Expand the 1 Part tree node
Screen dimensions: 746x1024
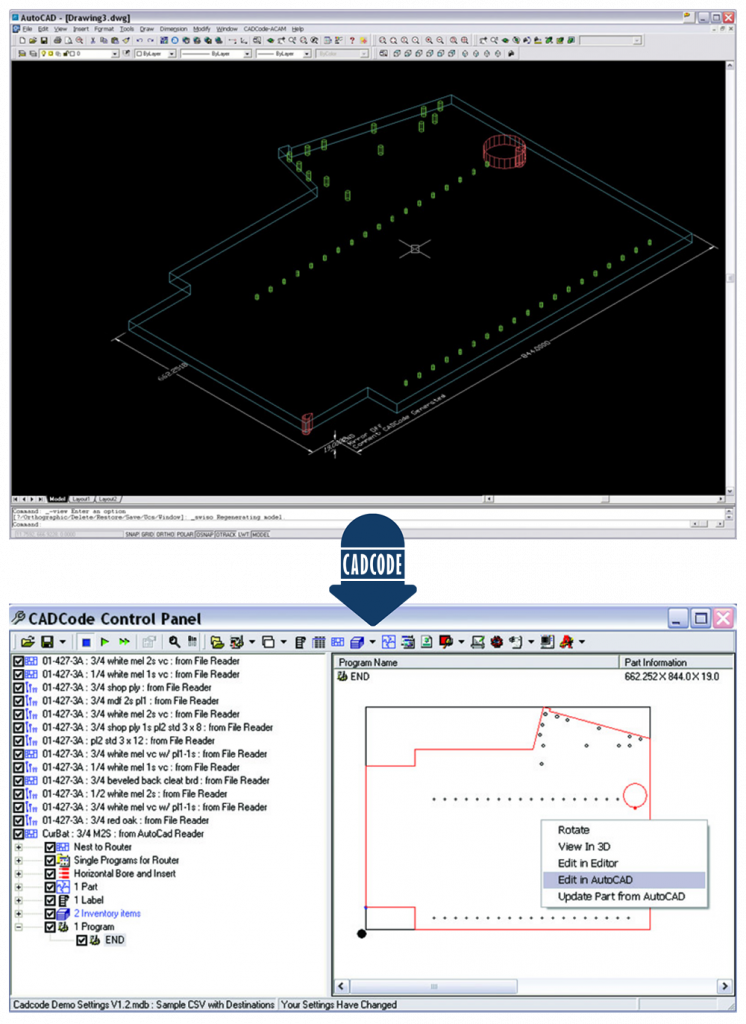pyautogui.click(x=18, y=887)
